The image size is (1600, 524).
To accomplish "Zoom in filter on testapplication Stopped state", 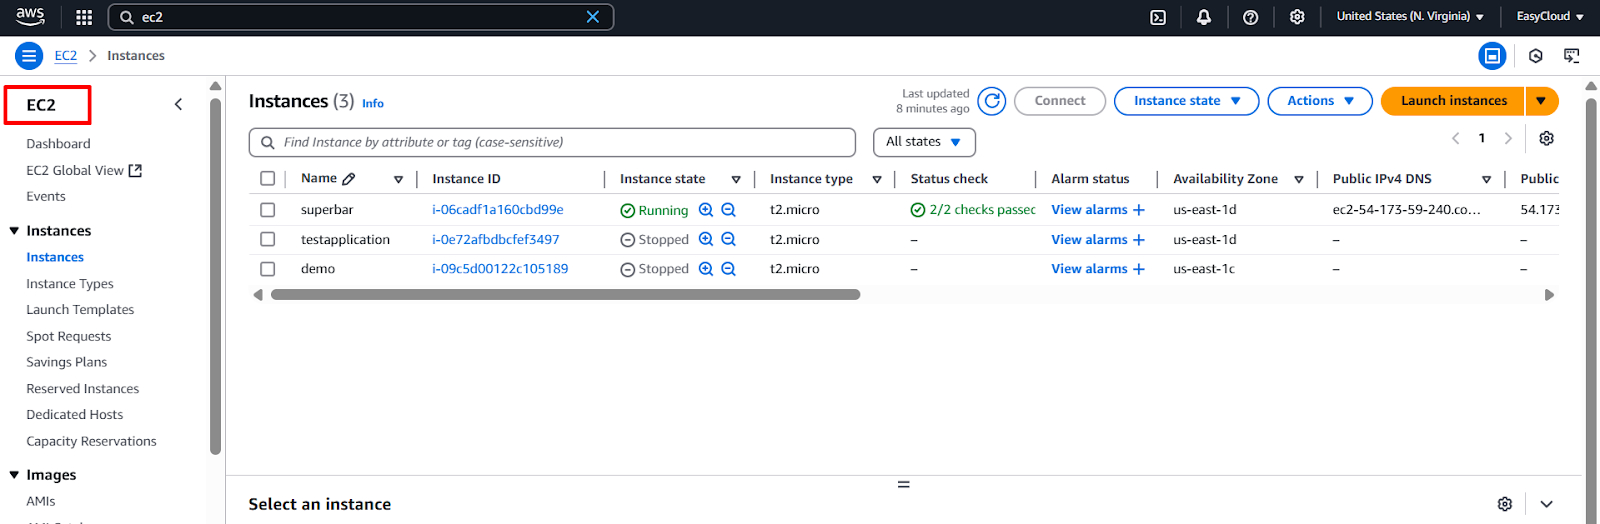I will pyautogui.click(x=706, y=239).
